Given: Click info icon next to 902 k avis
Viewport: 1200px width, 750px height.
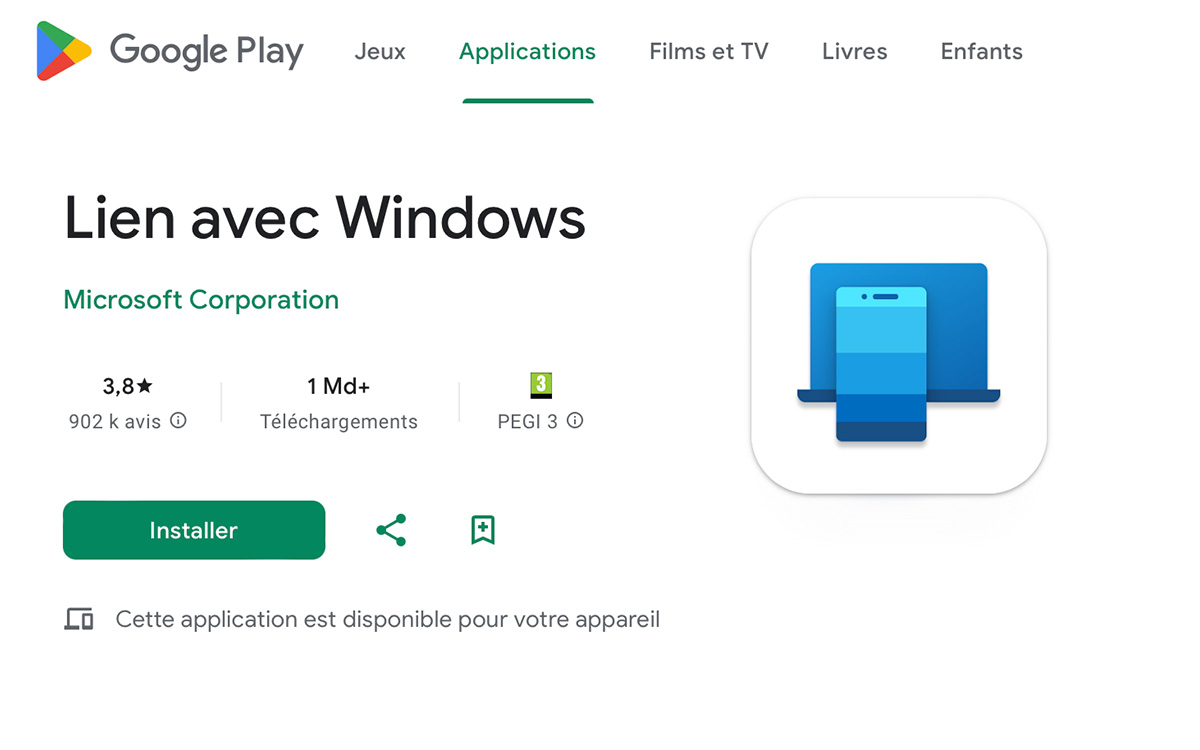Looking at the screenshot, I should click(x=178, y=421).
